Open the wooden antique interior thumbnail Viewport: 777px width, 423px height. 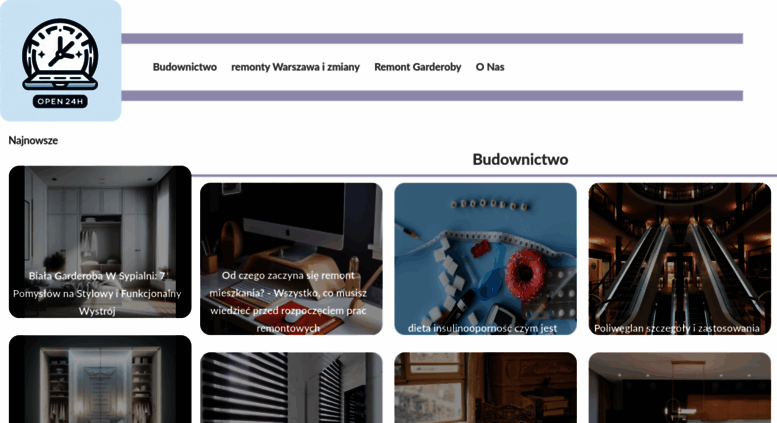486,388
